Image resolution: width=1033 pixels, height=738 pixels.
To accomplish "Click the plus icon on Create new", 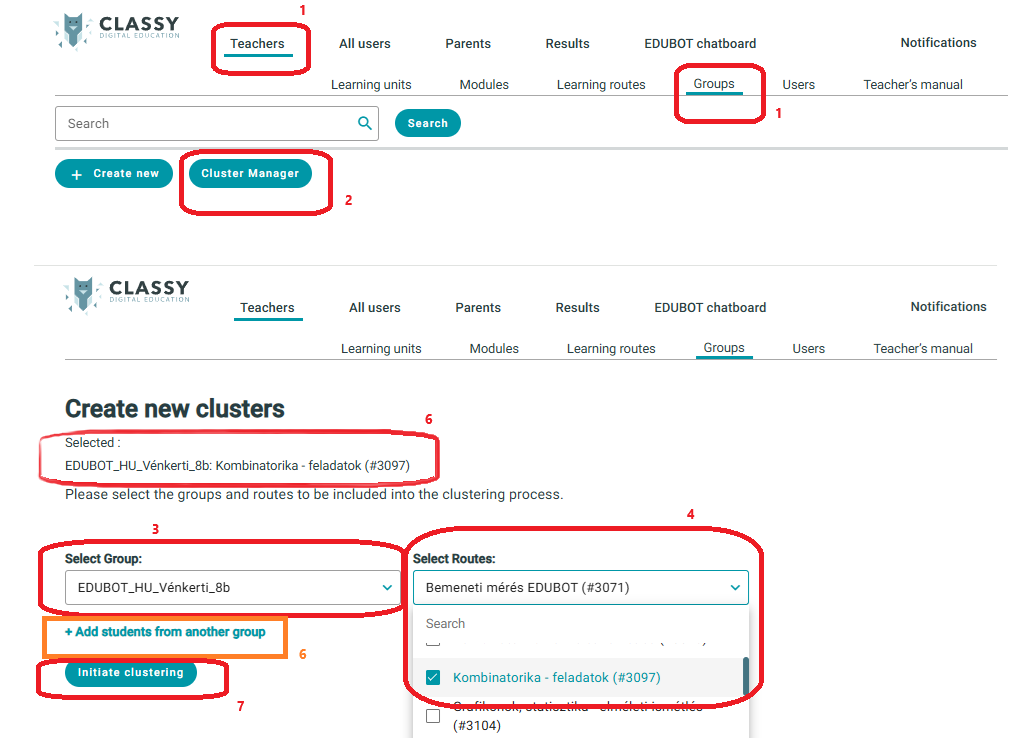I will pos(76,175).
